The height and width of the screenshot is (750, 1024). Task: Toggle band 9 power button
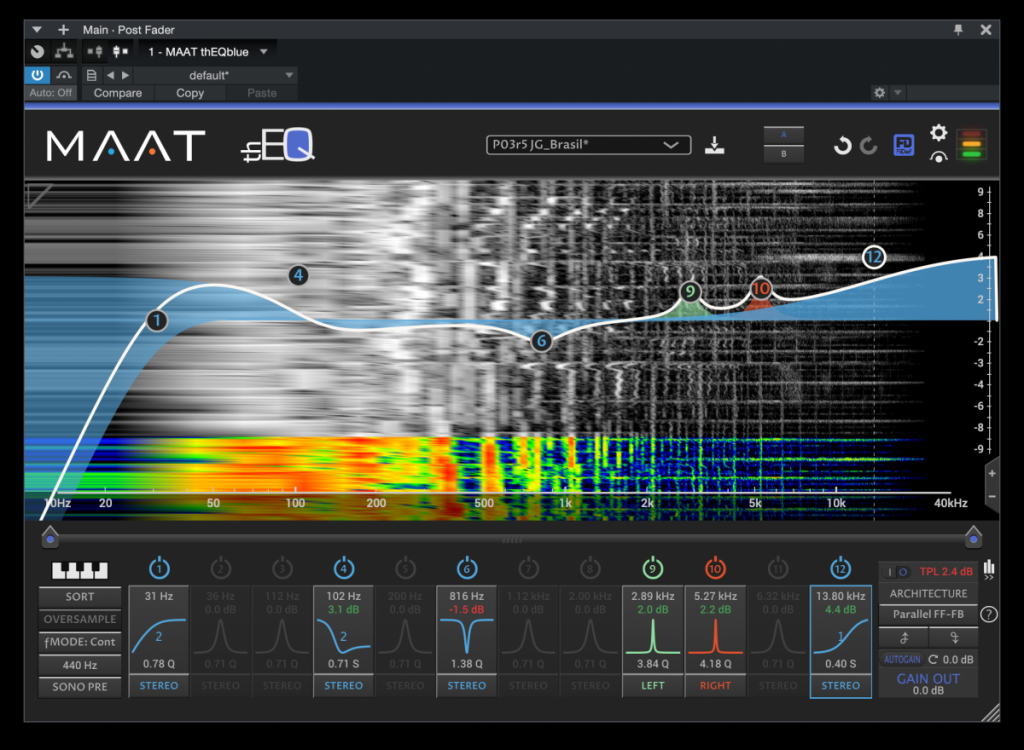(652, 568)
